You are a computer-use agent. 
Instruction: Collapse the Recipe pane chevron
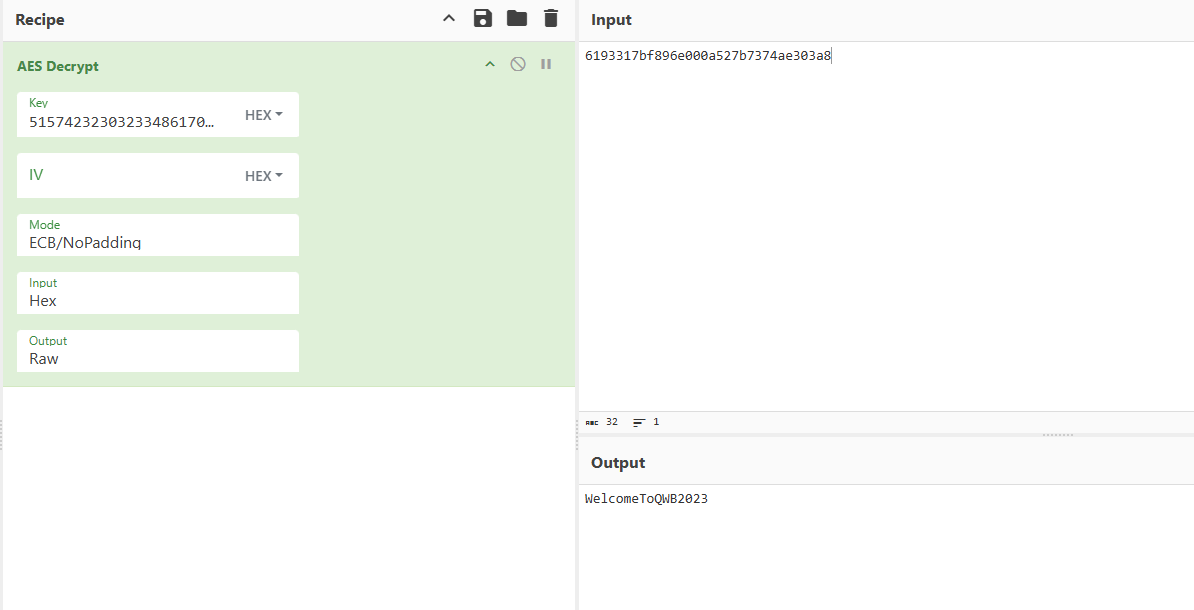[449, 18]
